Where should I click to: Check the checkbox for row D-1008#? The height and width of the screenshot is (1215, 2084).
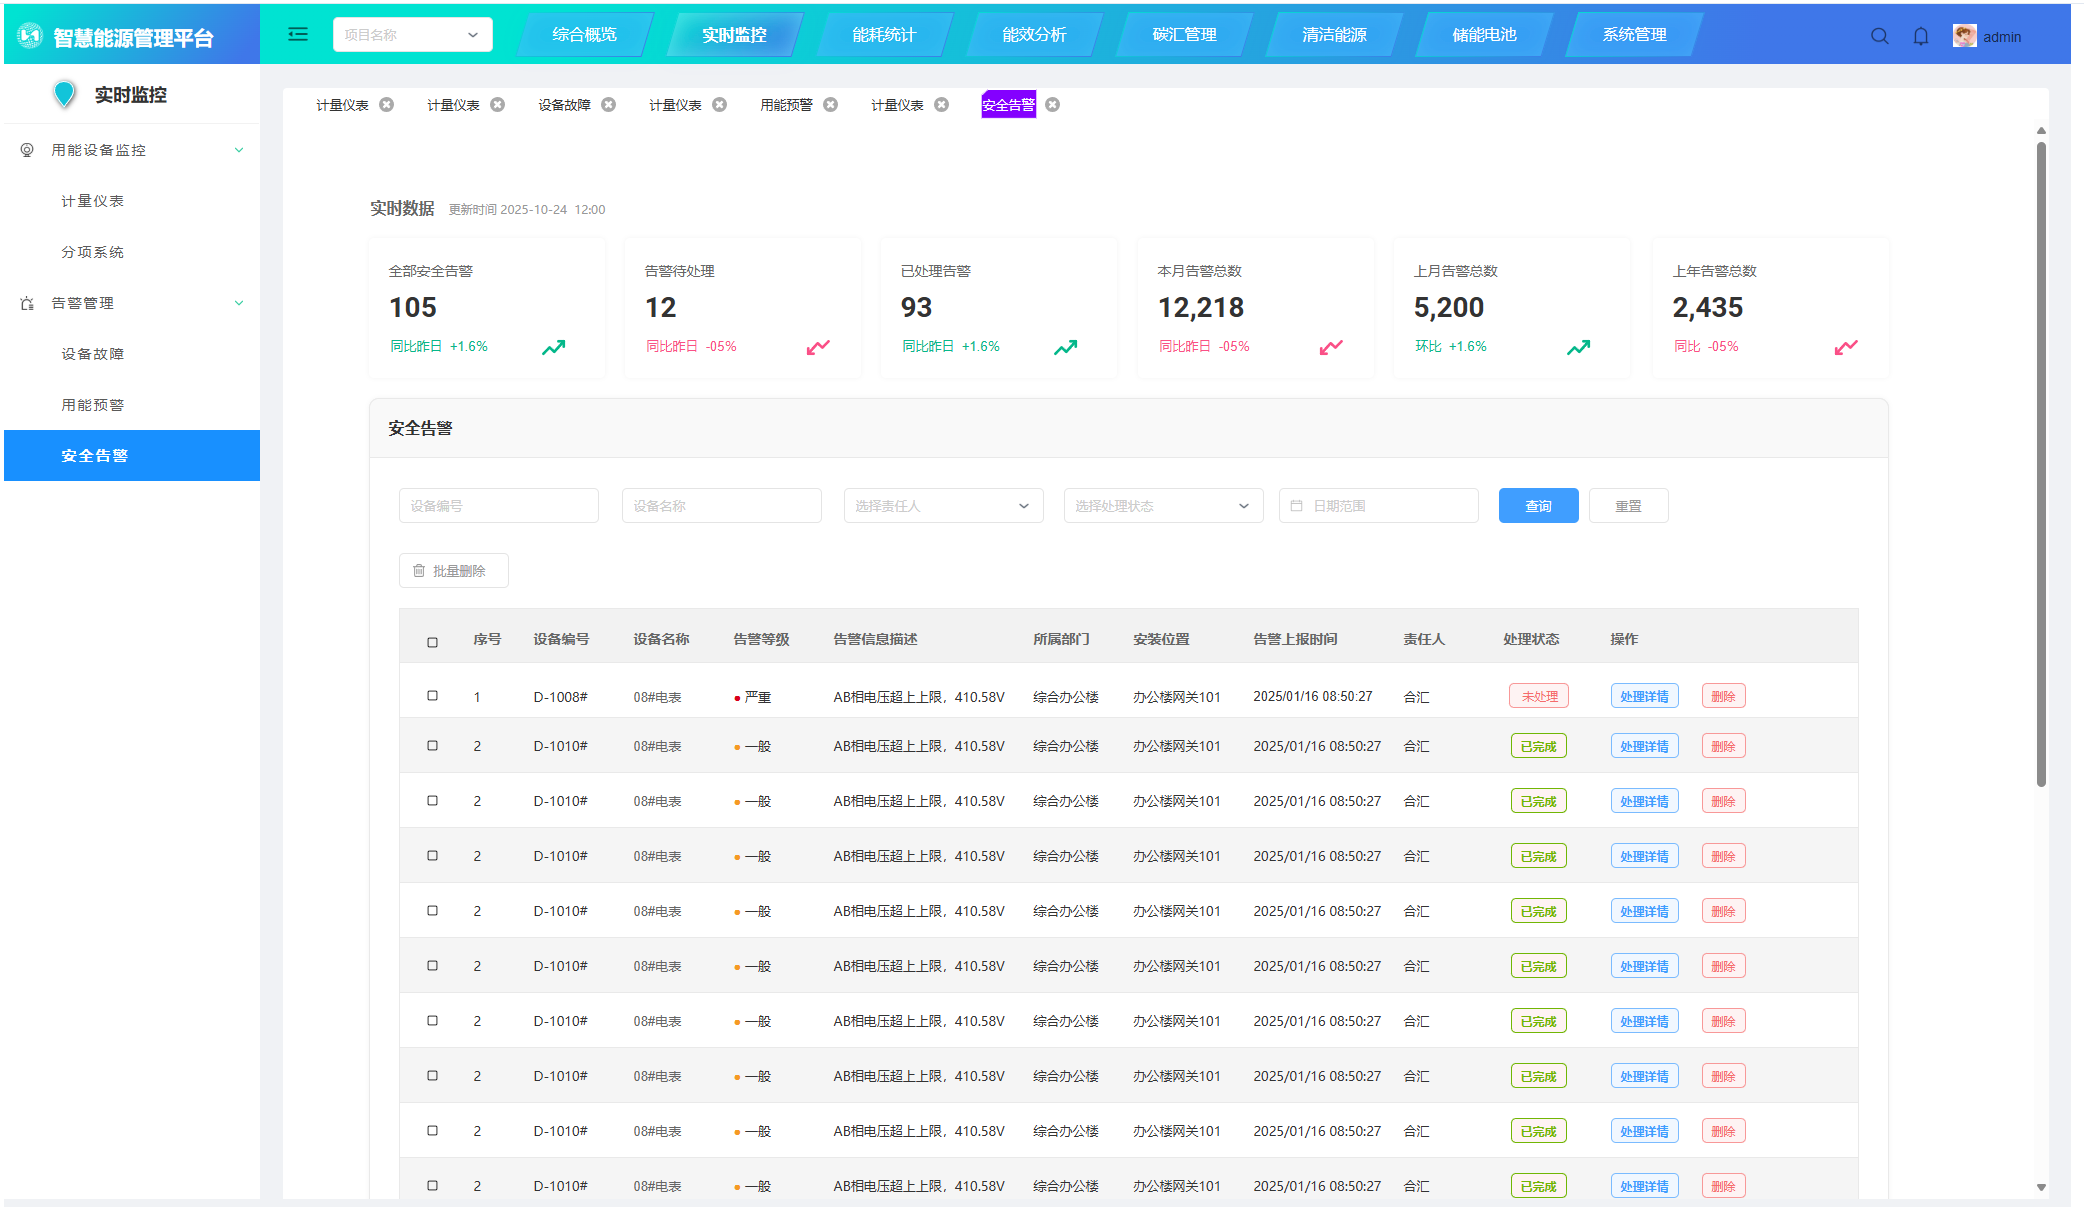point(432,696)
